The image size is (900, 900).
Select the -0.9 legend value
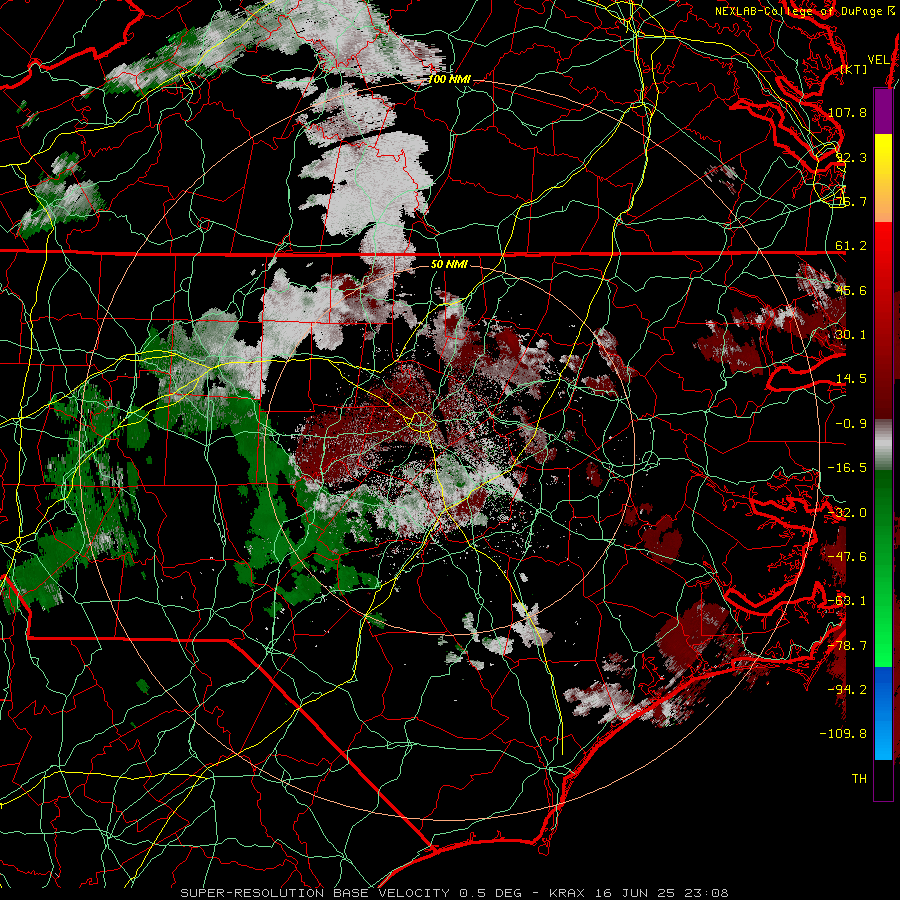coord(851,424)
